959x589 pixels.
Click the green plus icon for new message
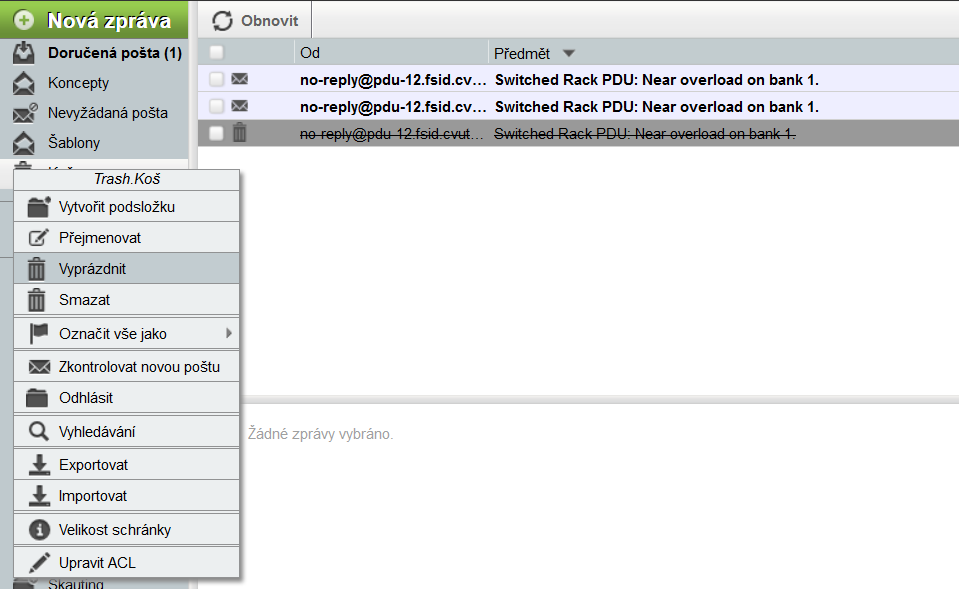click(x=24, y=20)
